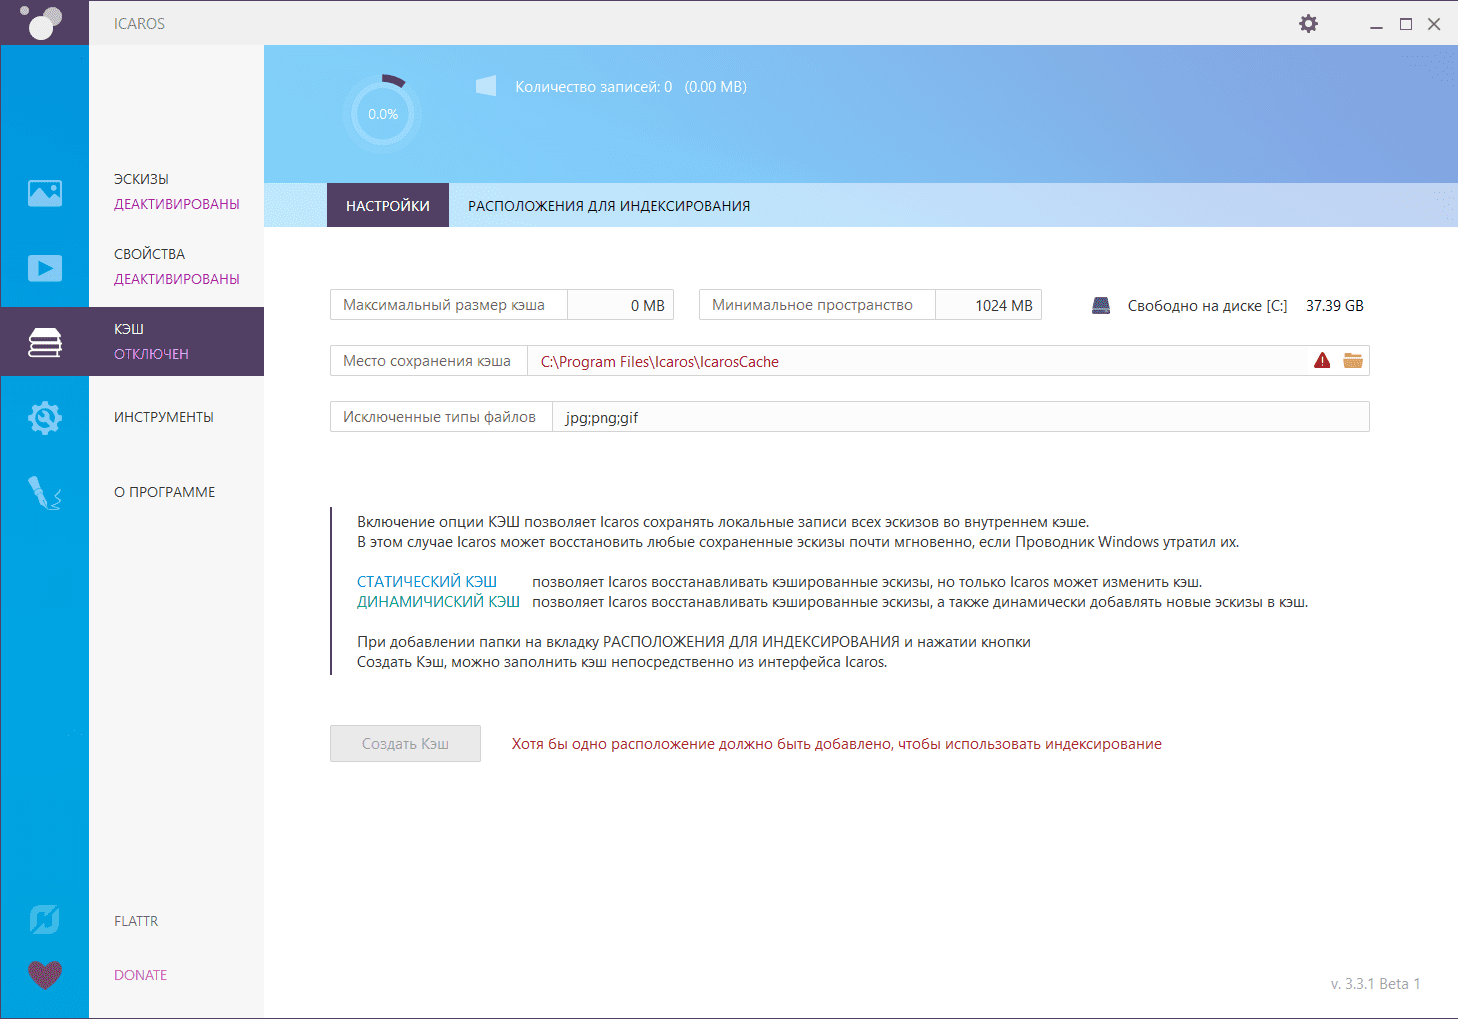Click the Максимальный размер кэша label
Screen dimensions: 1458x1019
click(444, 305)
